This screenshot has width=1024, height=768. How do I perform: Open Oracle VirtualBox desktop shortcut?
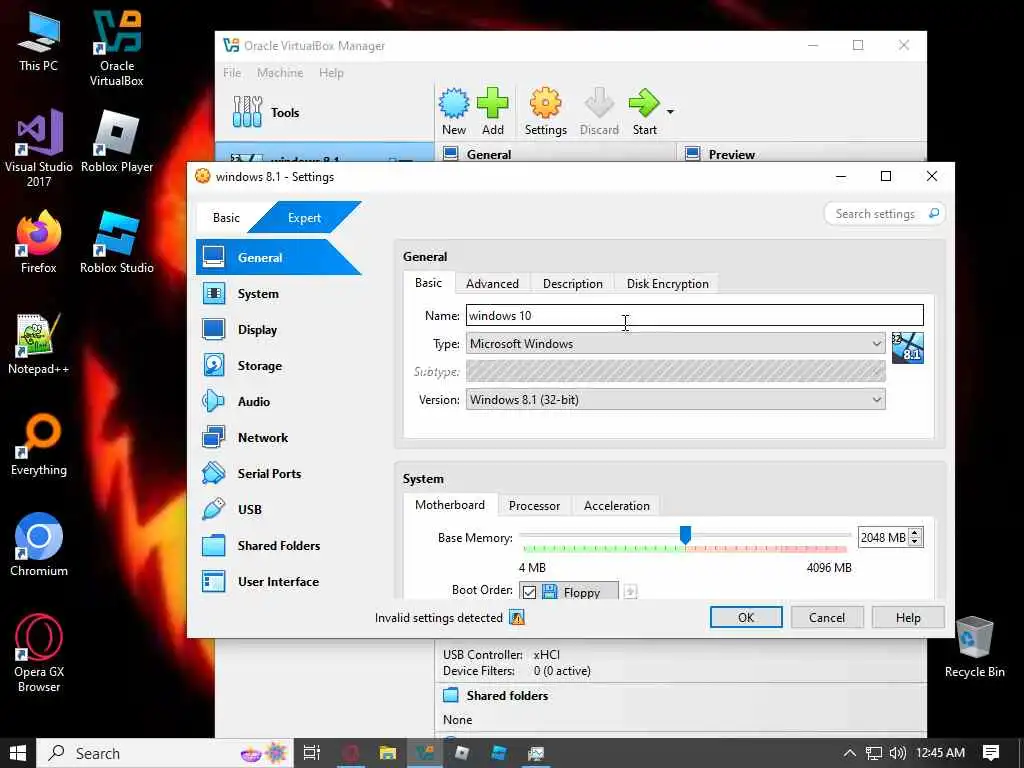tap(117, 48)
